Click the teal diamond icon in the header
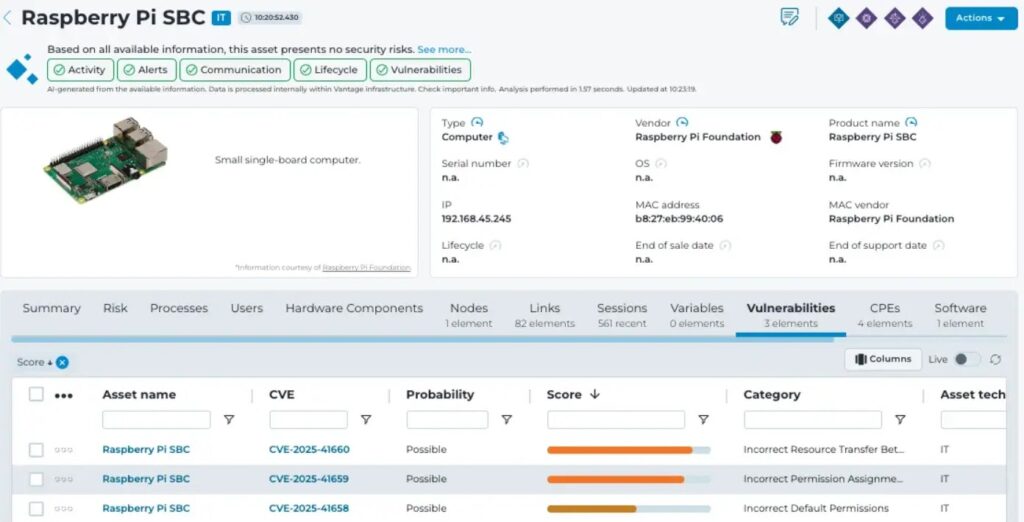 [x=838, y=18]
